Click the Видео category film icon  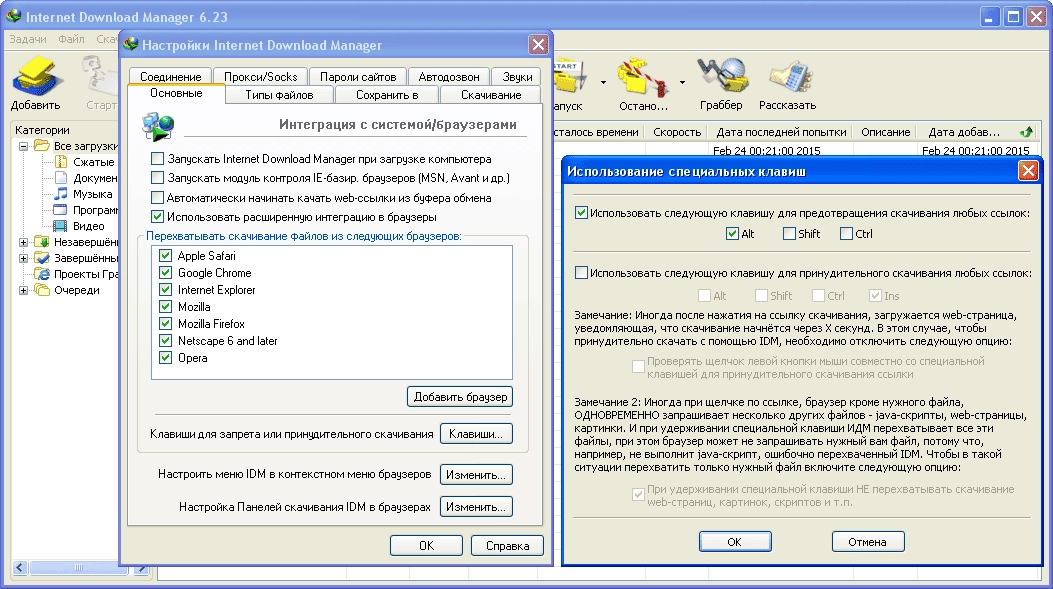click(x=60, y=226)
